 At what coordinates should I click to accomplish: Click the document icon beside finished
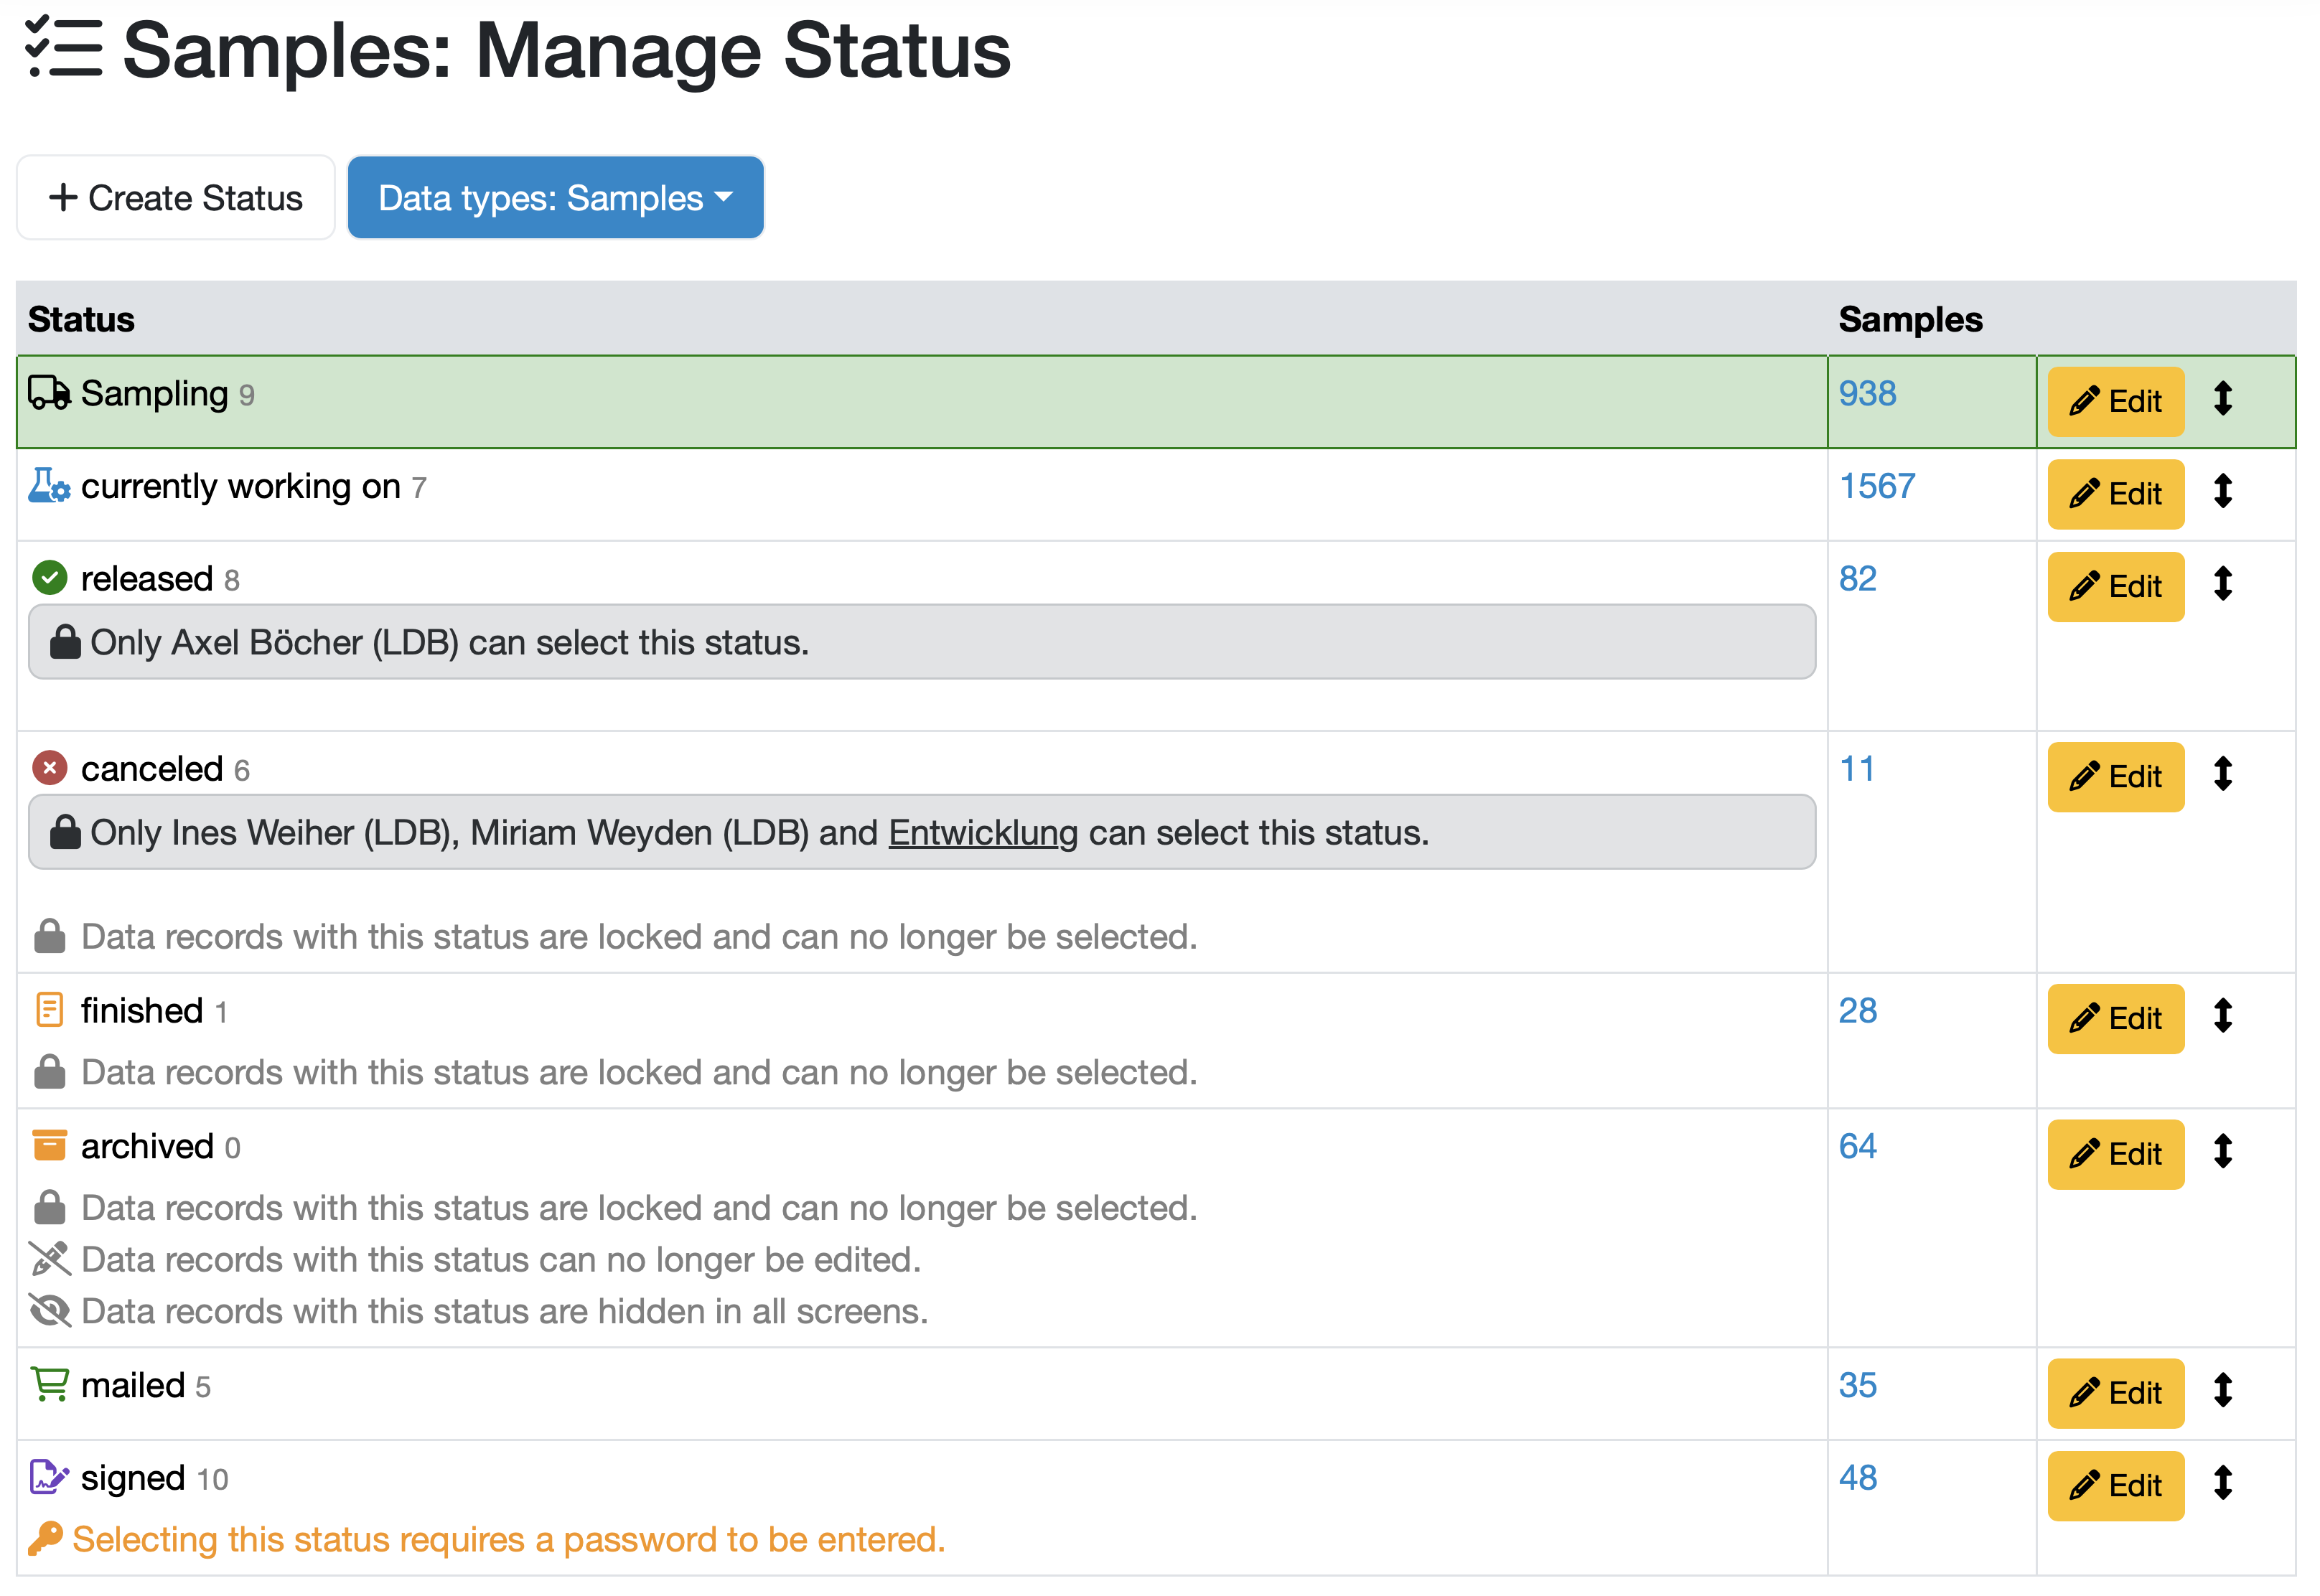(49, 1010)
